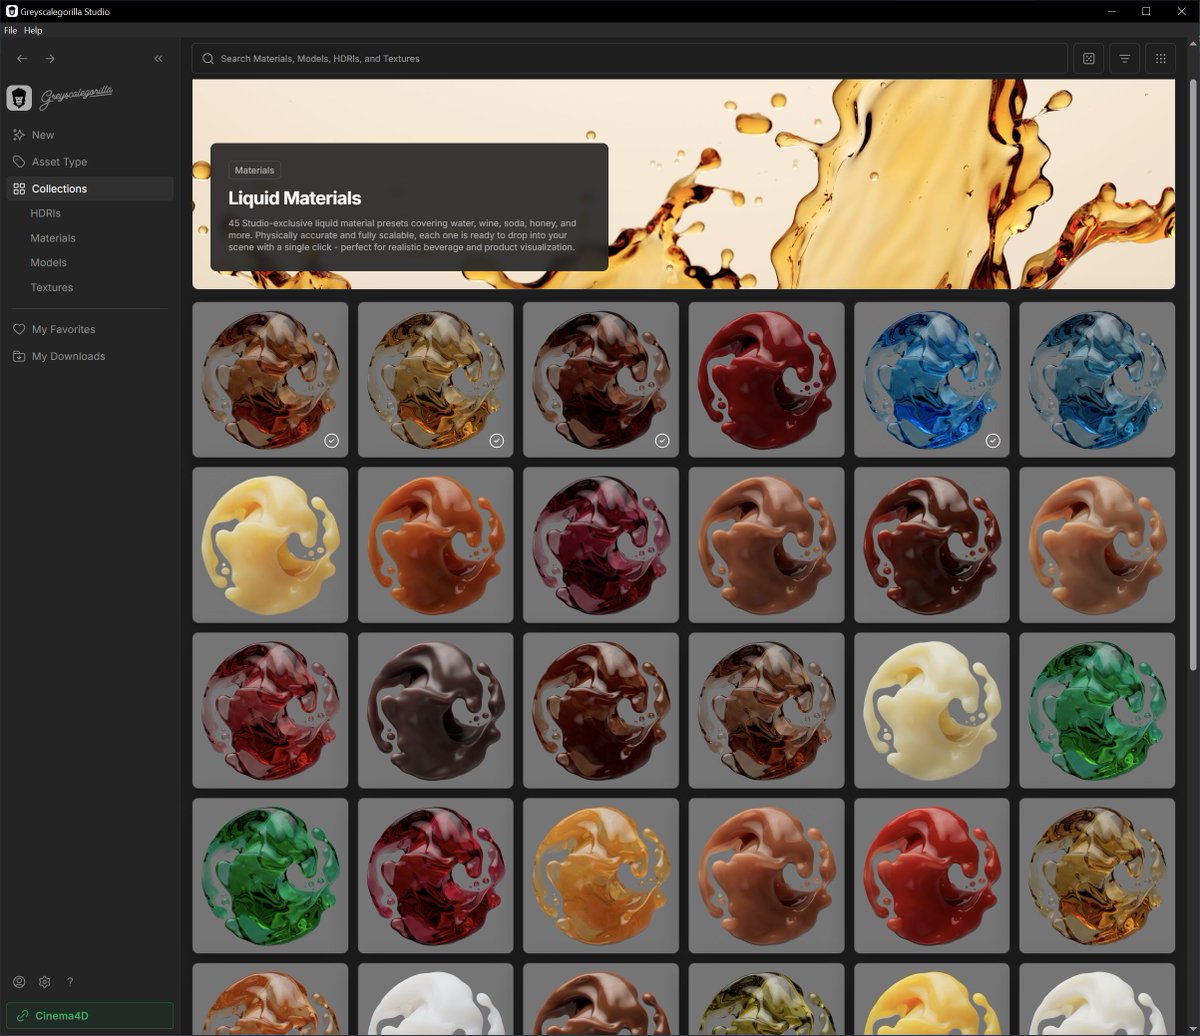Open the green liquid beside the cream-white thumbnail
This screenshot has height=1036, width=1200.
click(1097, 710)
